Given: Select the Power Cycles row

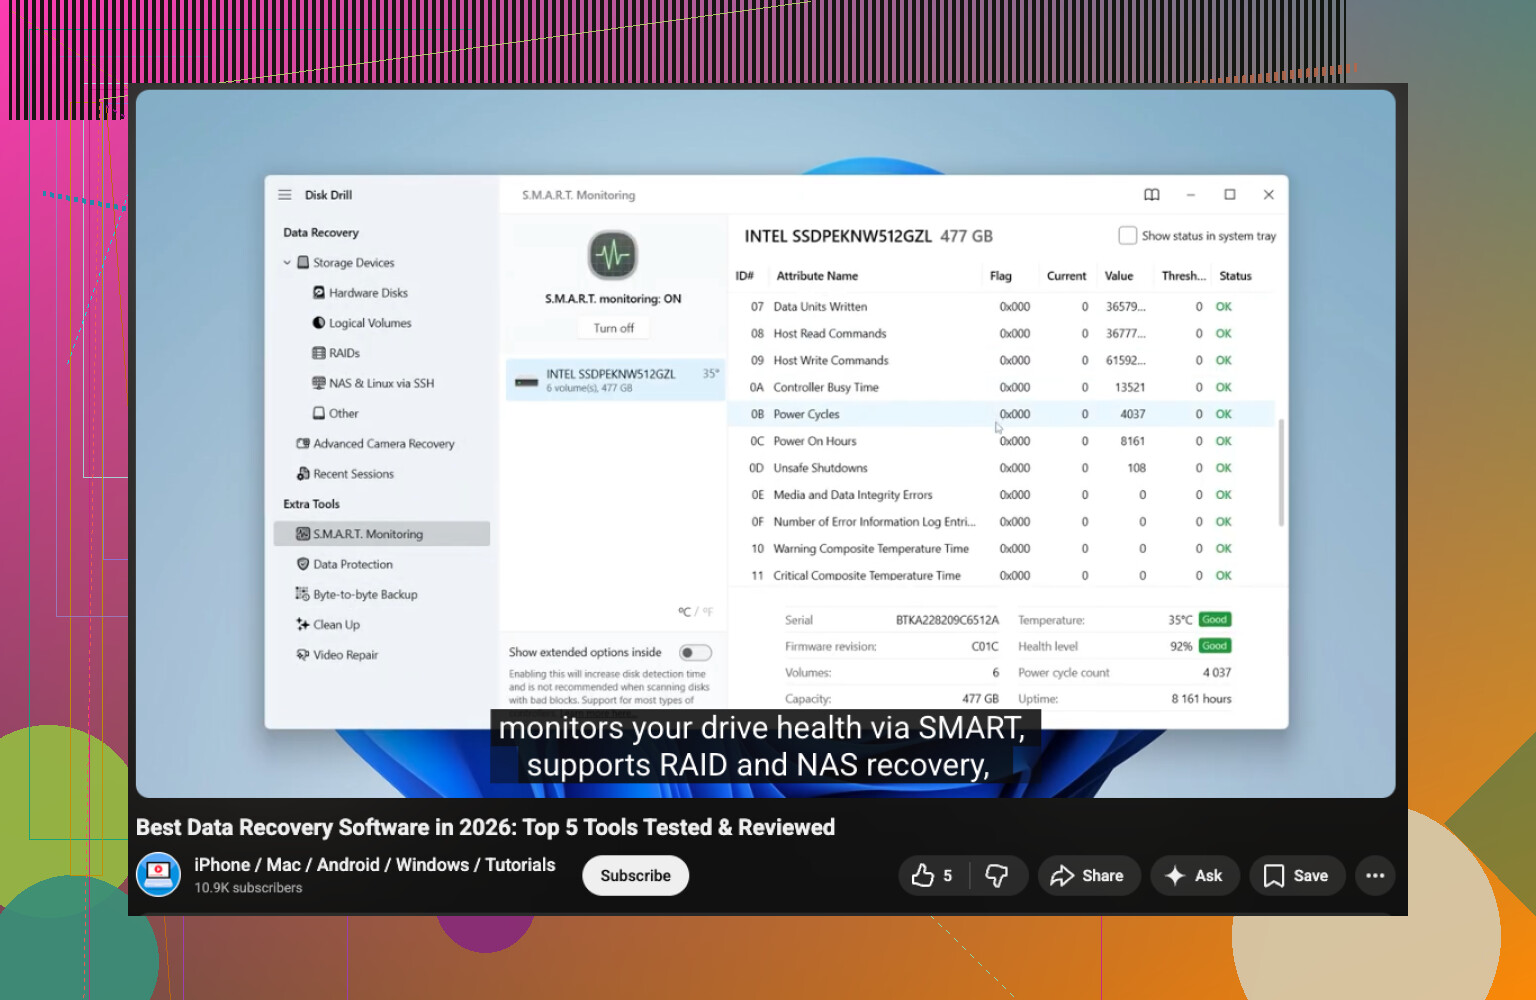Looking at the screenshot, I should pyautogui.click(x=1003, y=414).
